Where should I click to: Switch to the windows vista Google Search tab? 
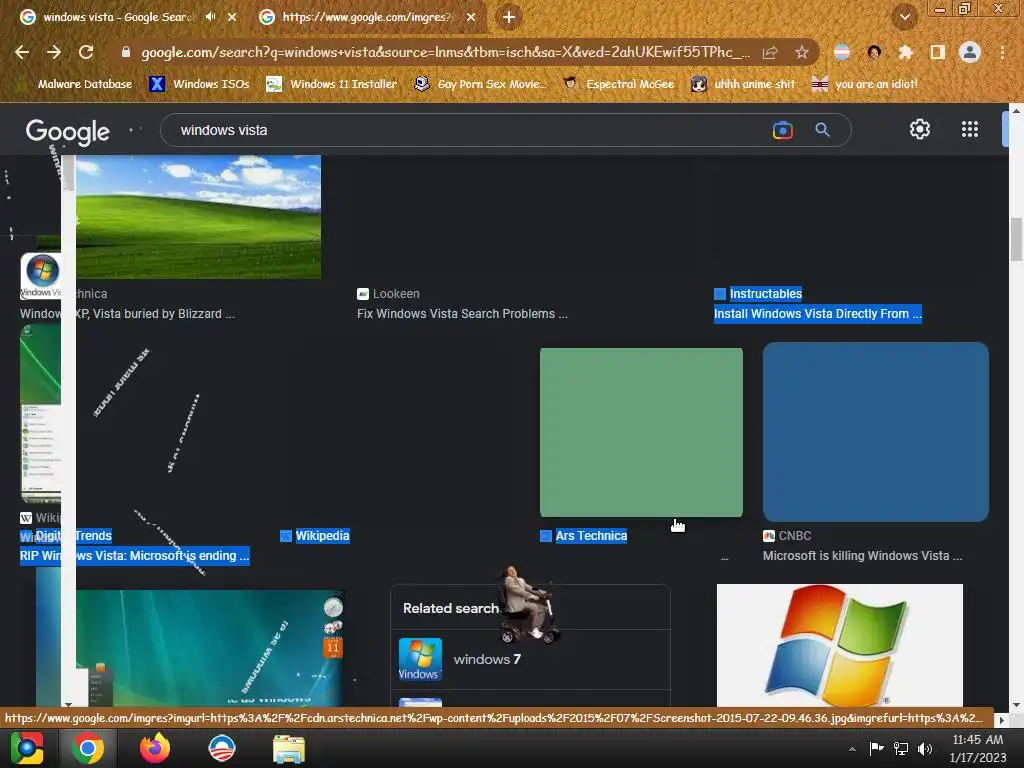pyautogui.click(x=118, y=17)
